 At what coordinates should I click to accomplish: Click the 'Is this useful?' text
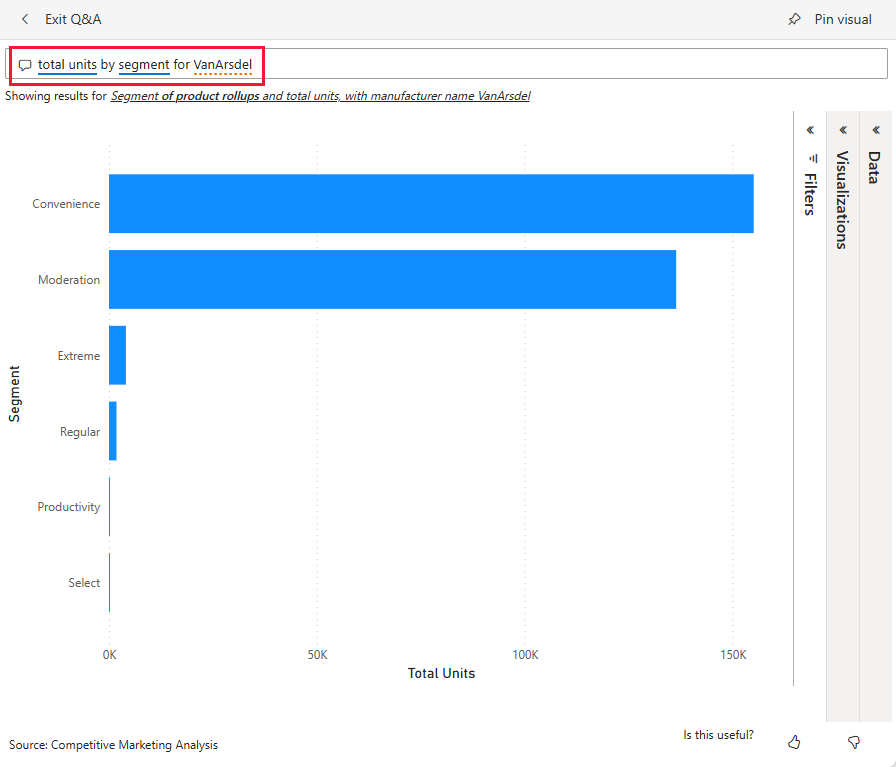coord(718,735)
